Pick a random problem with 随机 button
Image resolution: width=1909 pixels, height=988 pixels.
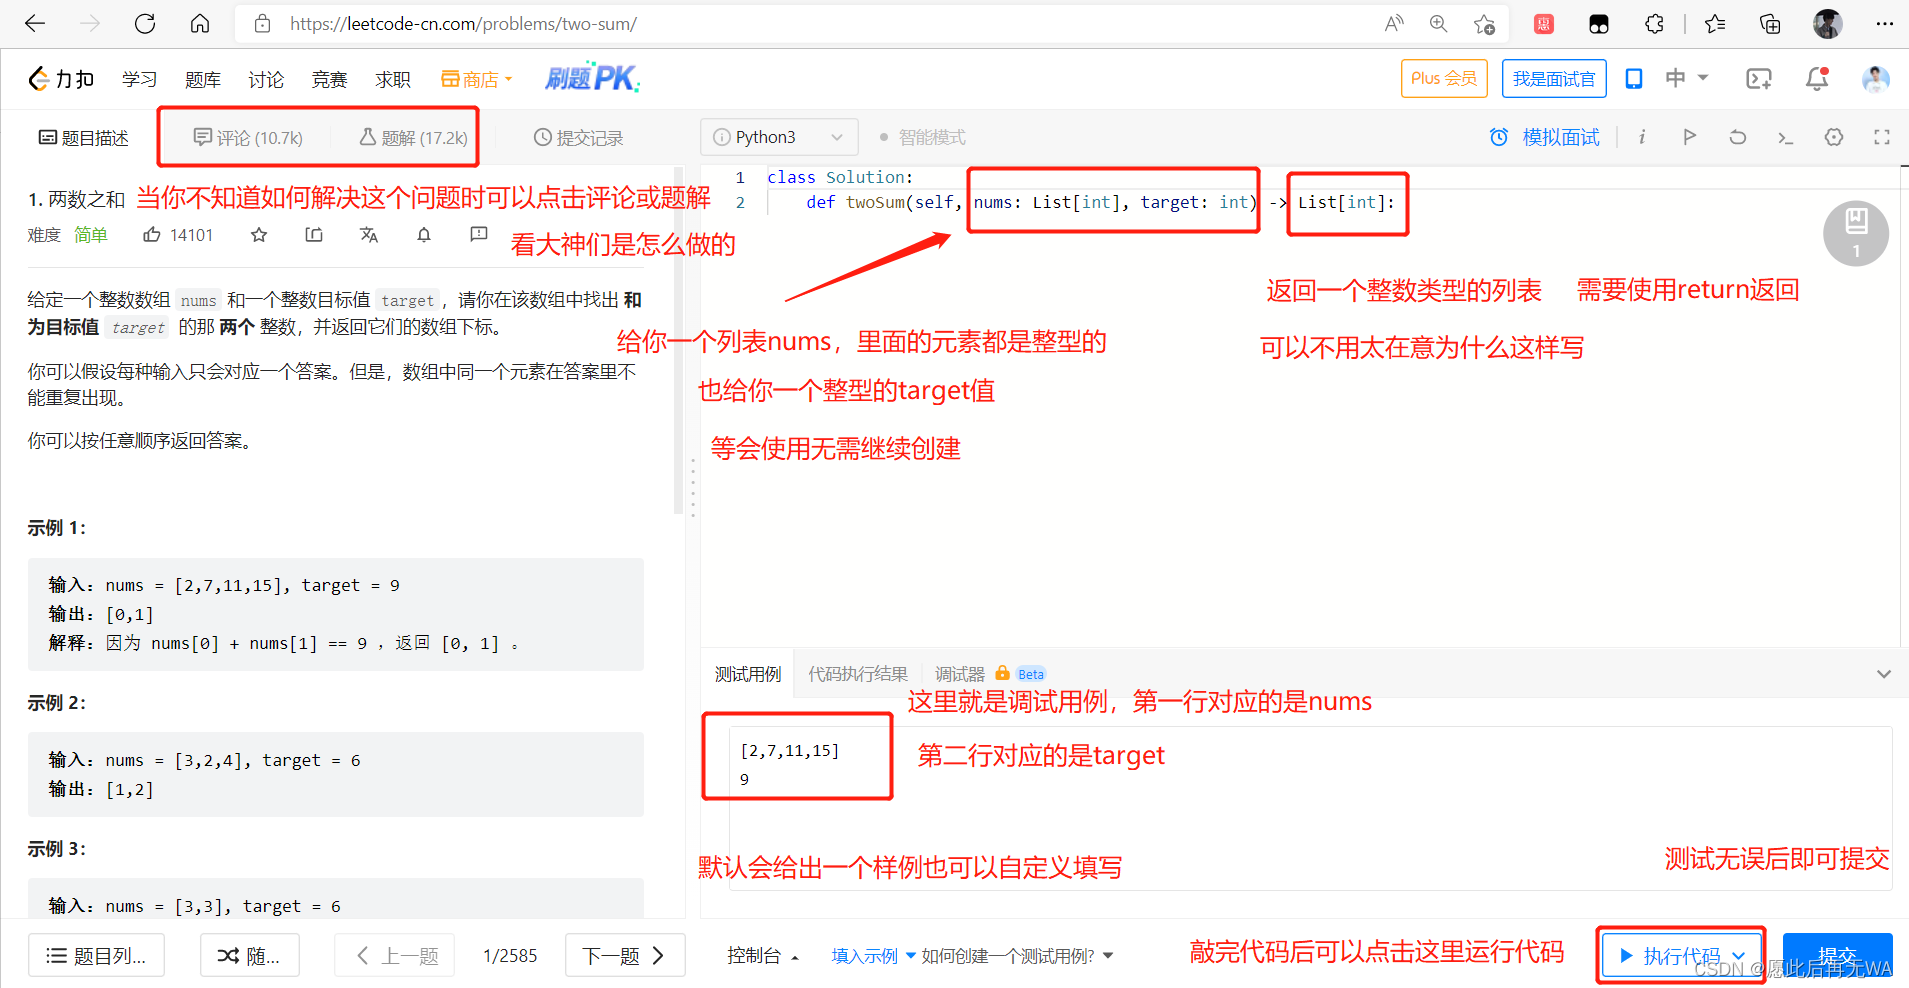pyautogui.click(x=249, y=956)
